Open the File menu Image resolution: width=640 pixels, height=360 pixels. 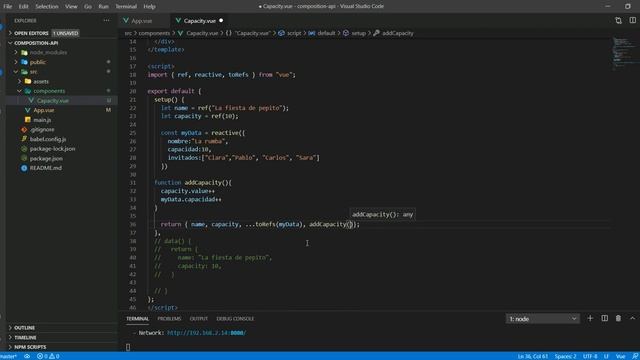pos(7,7)
